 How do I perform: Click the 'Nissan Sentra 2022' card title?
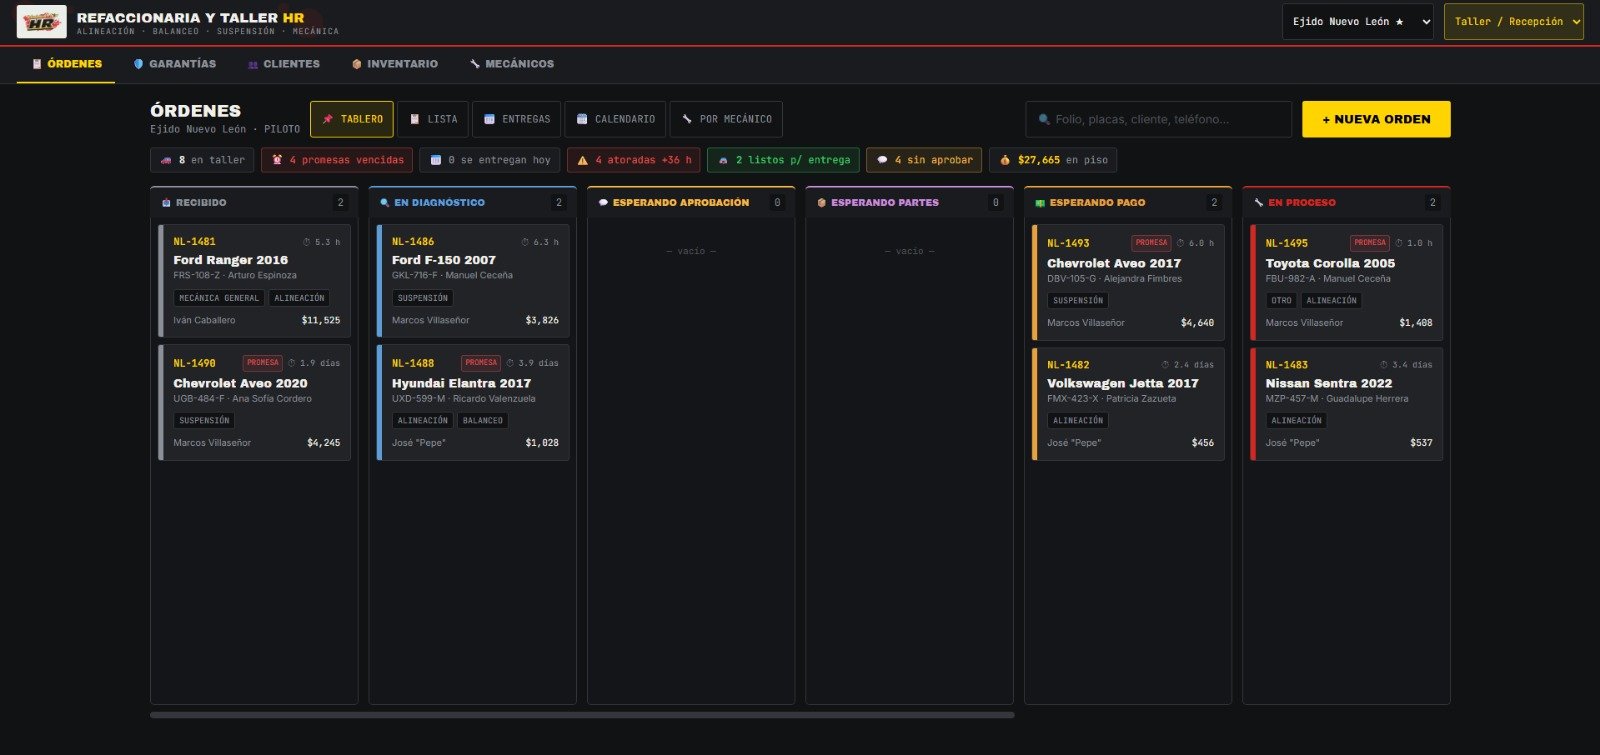click(x=1329, y=383)
